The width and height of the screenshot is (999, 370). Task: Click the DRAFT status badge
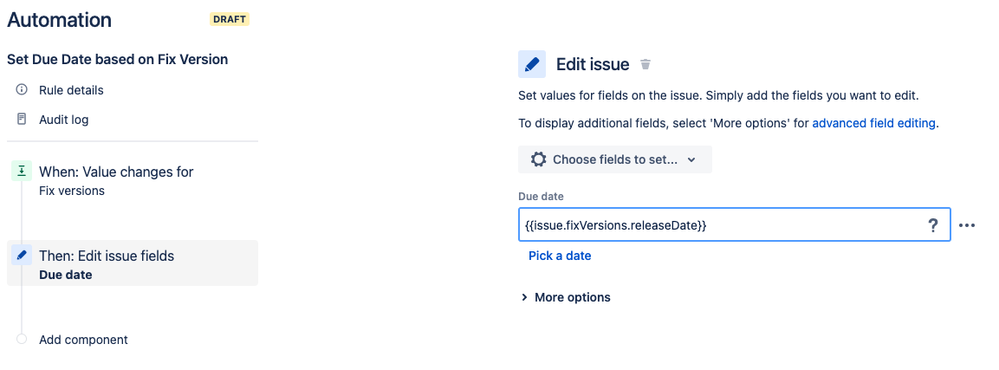(229, 19)
